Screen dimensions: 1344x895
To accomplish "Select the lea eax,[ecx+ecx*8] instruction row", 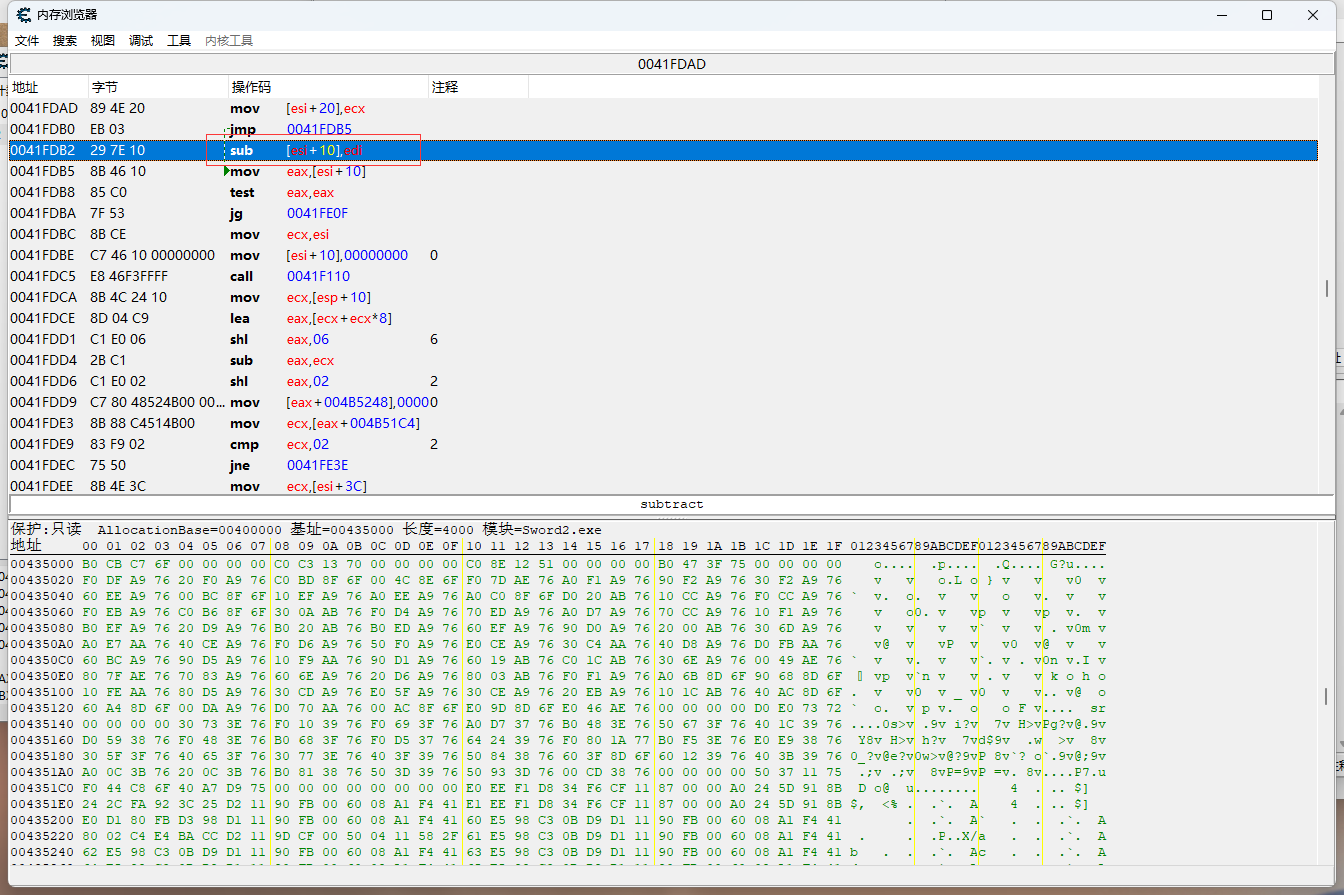I will (663, 318).
